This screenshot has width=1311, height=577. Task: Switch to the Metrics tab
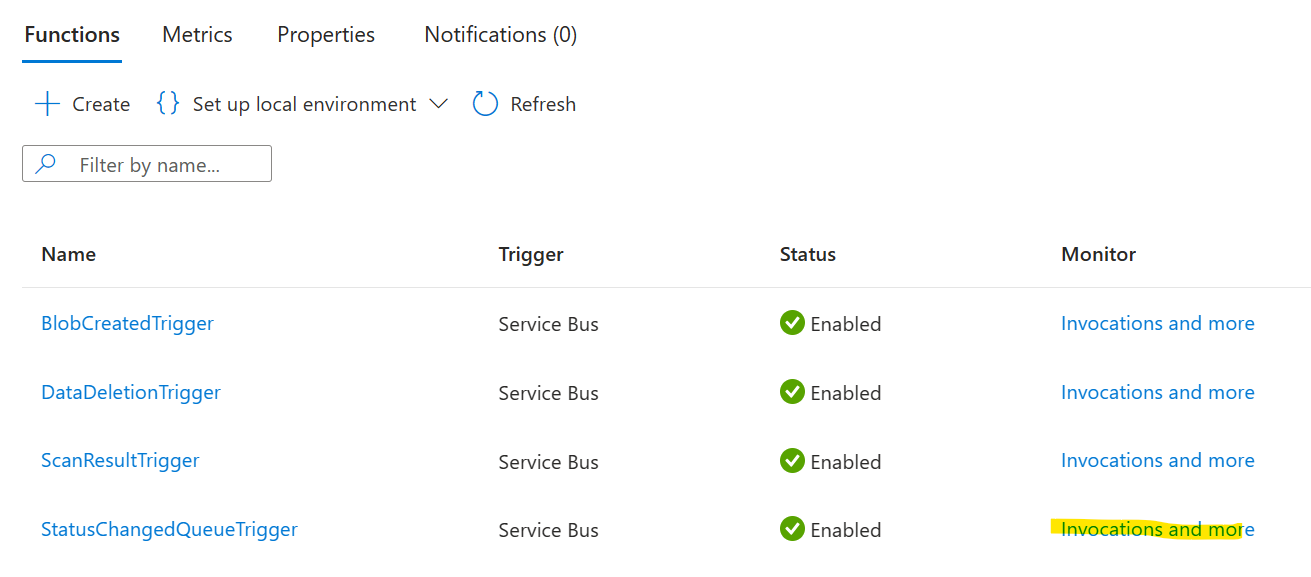(x=197, y=35)
